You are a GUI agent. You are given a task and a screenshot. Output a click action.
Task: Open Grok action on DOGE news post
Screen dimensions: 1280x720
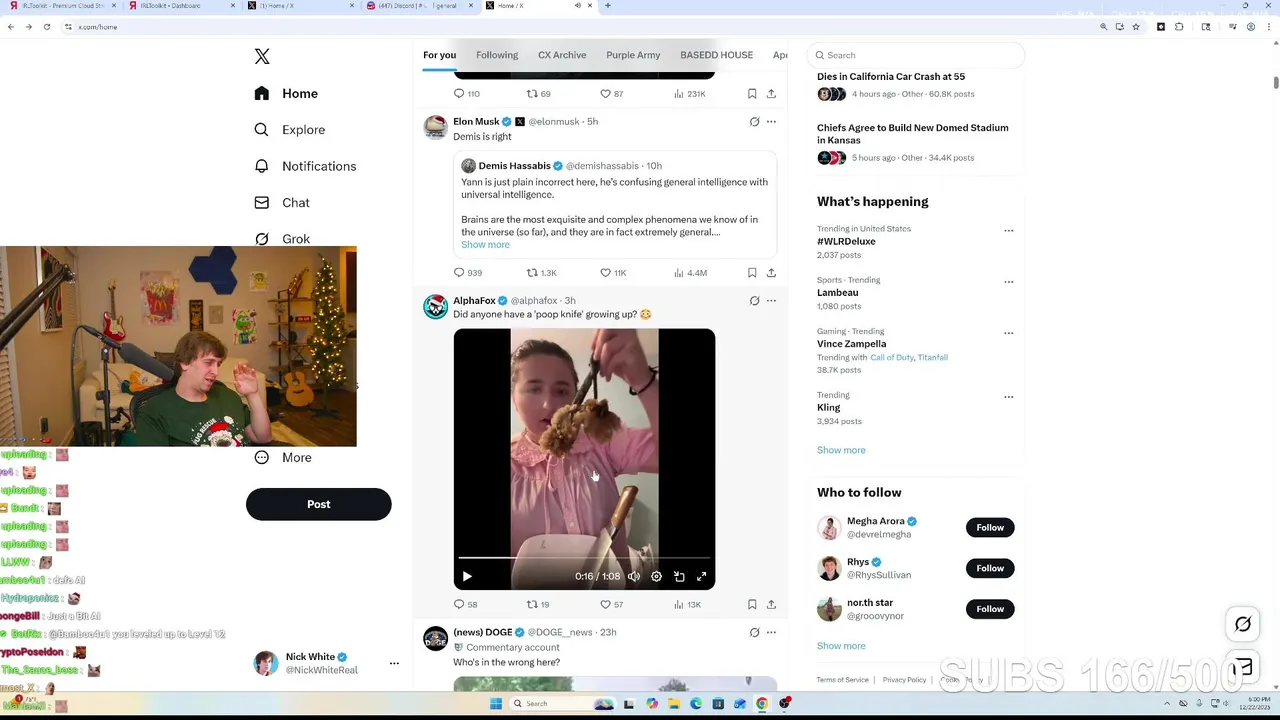click(x=754, y=632)
